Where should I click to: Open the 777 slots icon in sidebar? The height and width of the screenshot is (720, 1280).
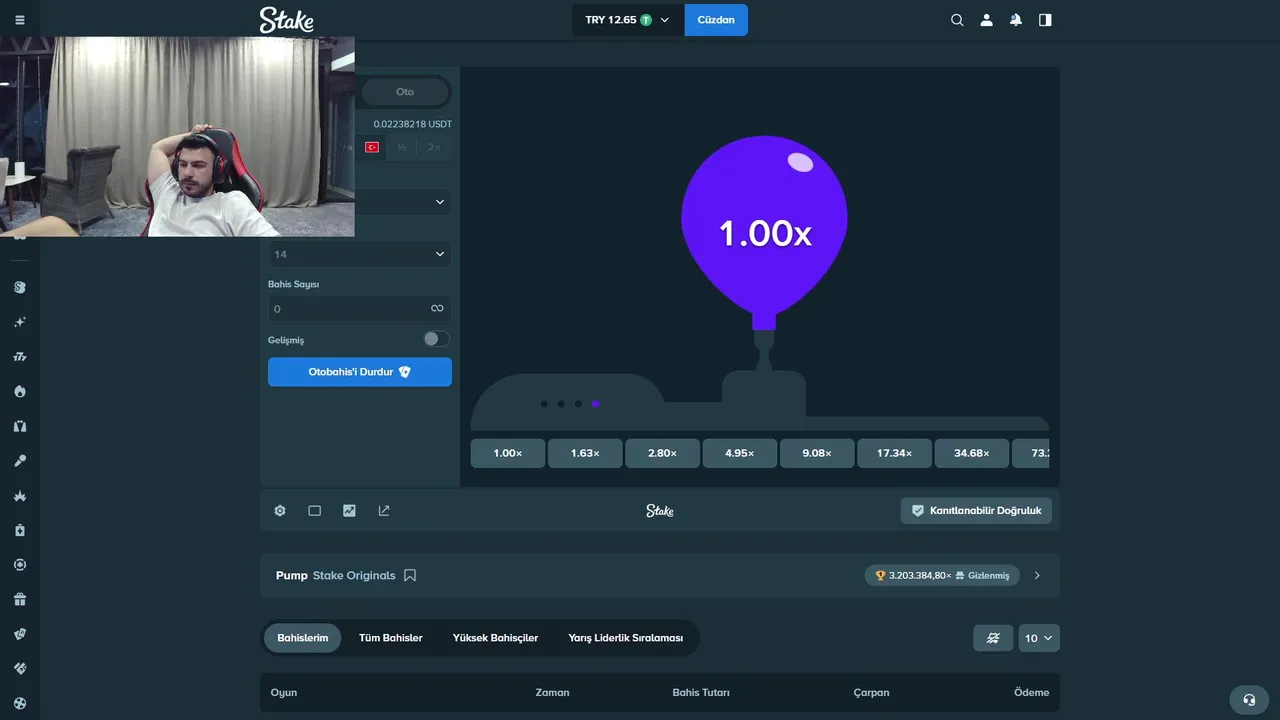(20, 357)
